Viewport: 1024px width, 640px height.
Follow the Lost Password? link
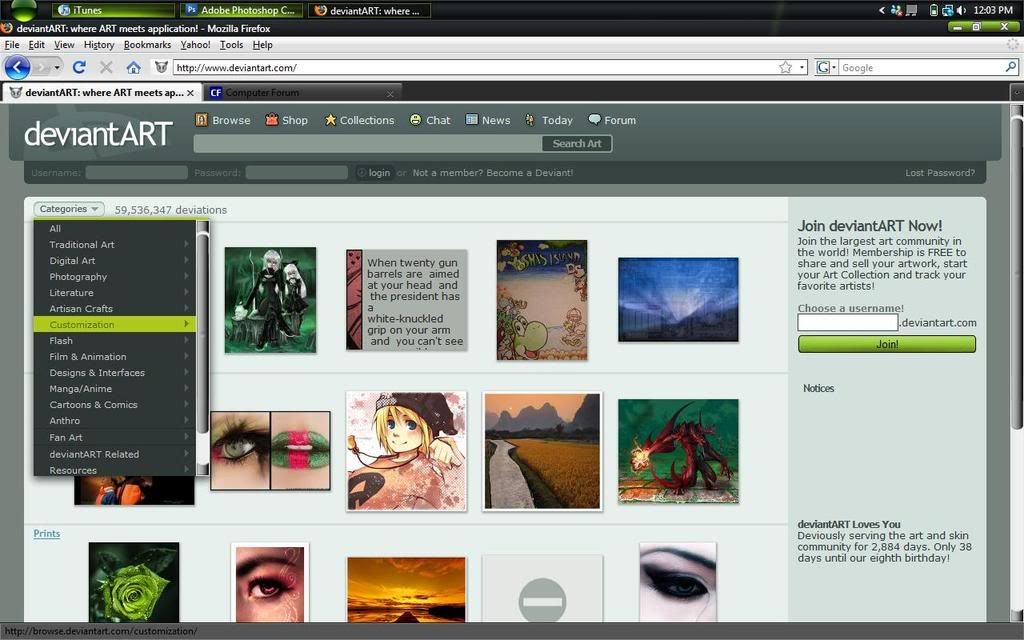pyautogui.click(x=940, y=172)
